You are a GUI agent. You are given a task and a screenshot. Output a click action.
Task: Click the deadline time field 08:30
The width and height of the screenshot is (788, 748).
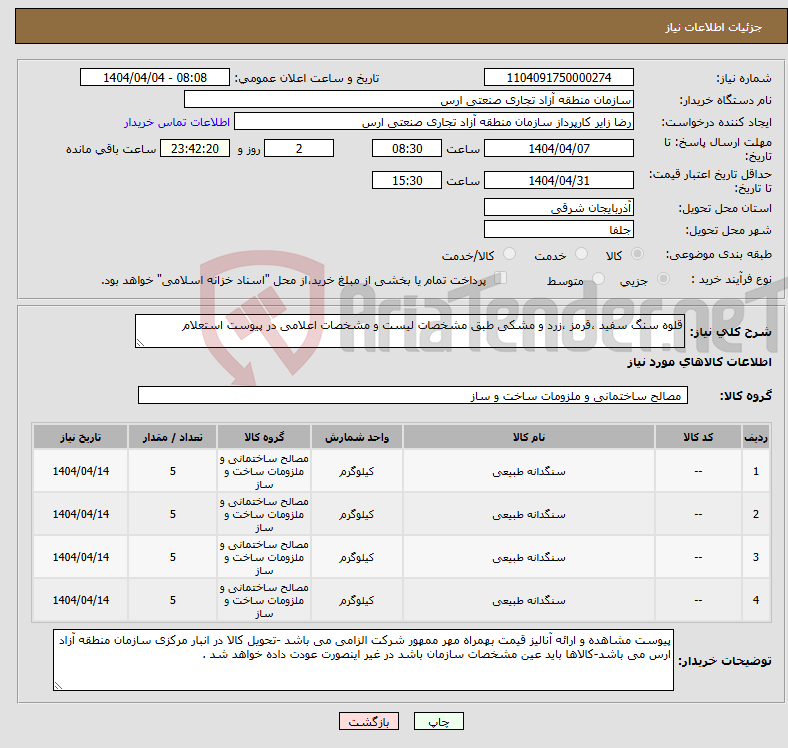coord(407,148)
